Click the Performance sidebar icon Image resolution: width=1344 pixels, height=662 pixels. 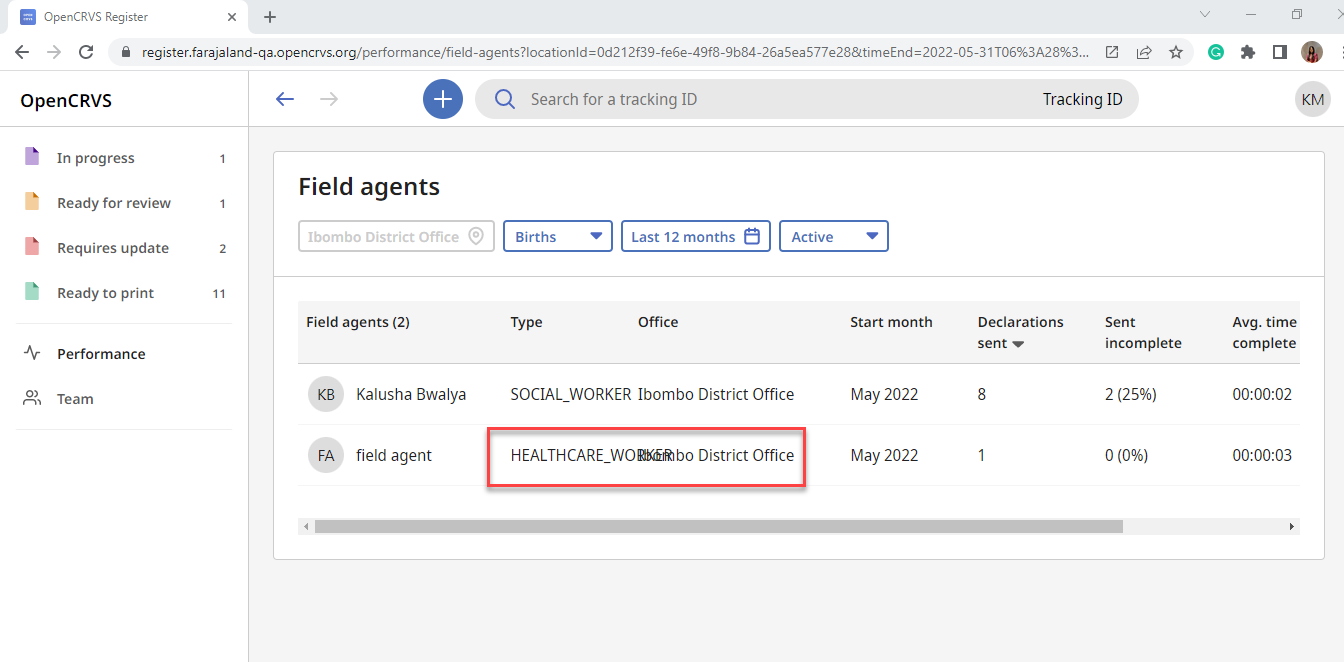click(31, 353)
